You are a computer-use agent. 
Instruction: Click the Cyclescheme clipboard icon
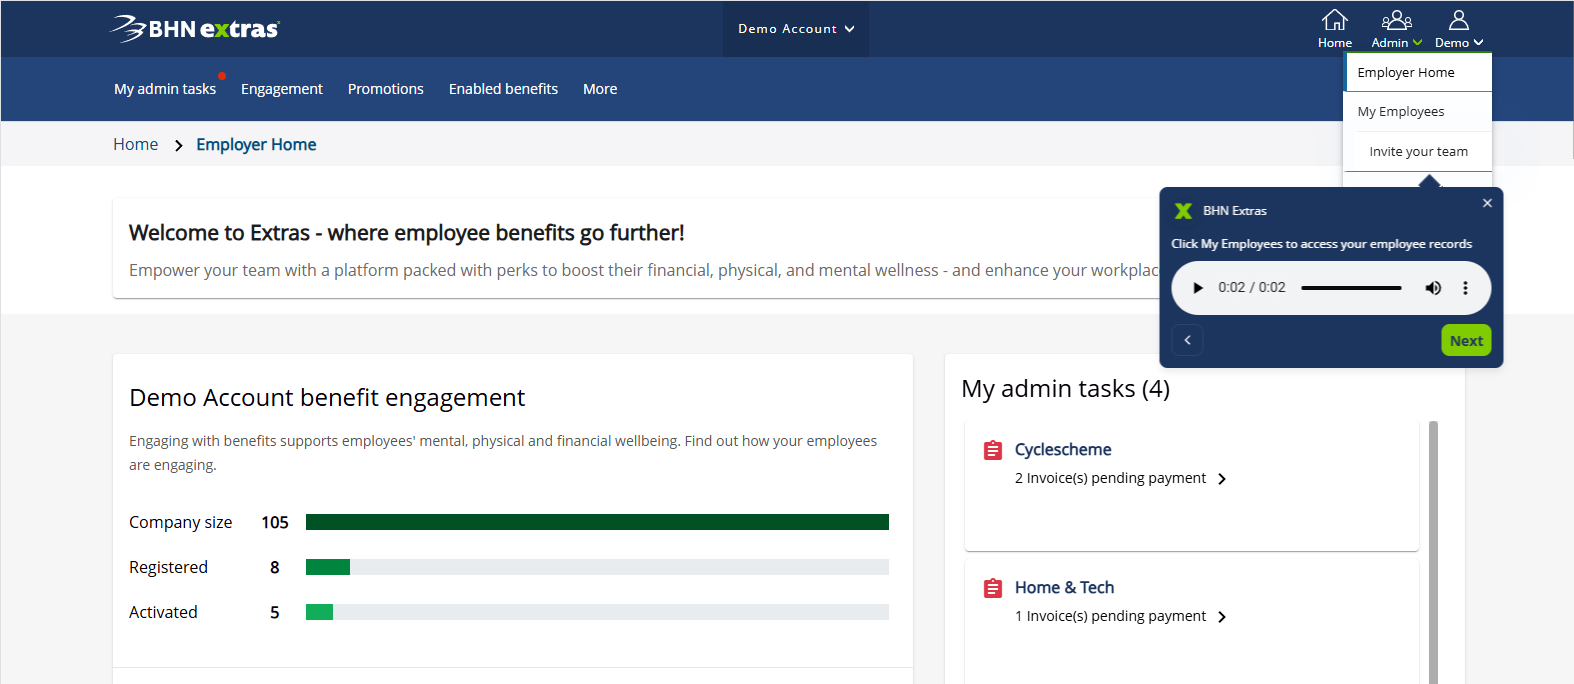[x=993, y=451]
